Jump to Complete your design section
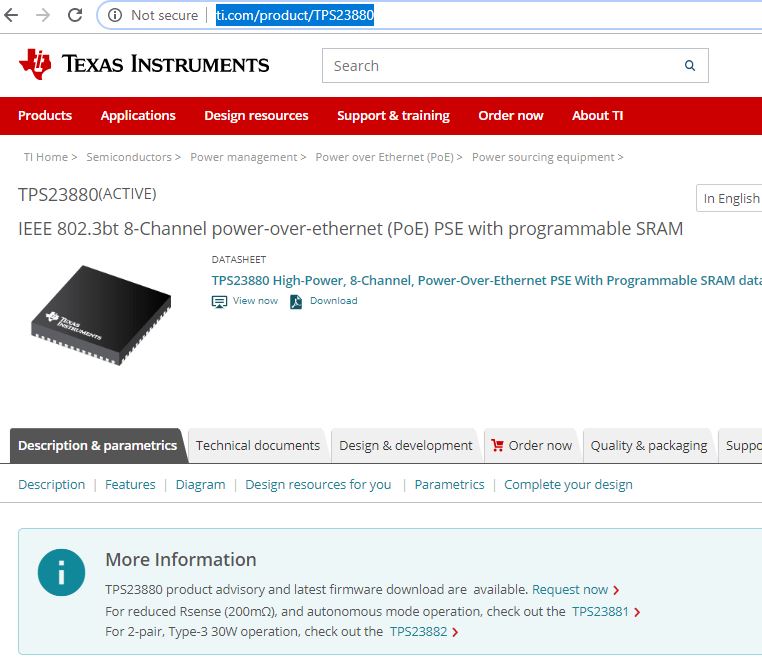This screenshot has width=762, height=670. pos(568,484)
